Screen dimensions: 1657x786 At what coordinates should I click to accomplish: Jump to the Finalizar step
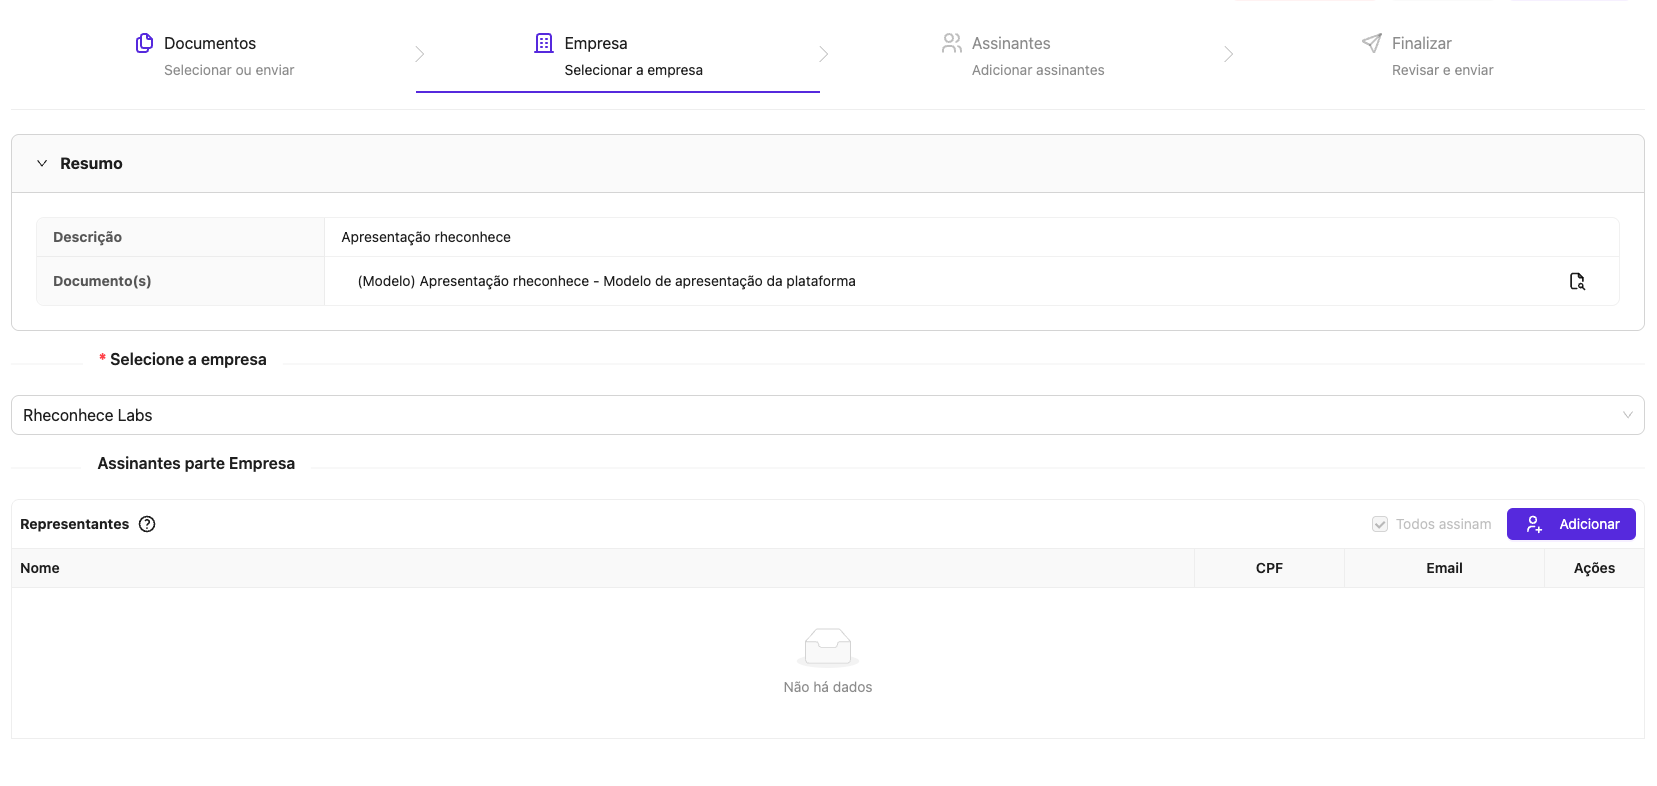[x=1421, y=44]
